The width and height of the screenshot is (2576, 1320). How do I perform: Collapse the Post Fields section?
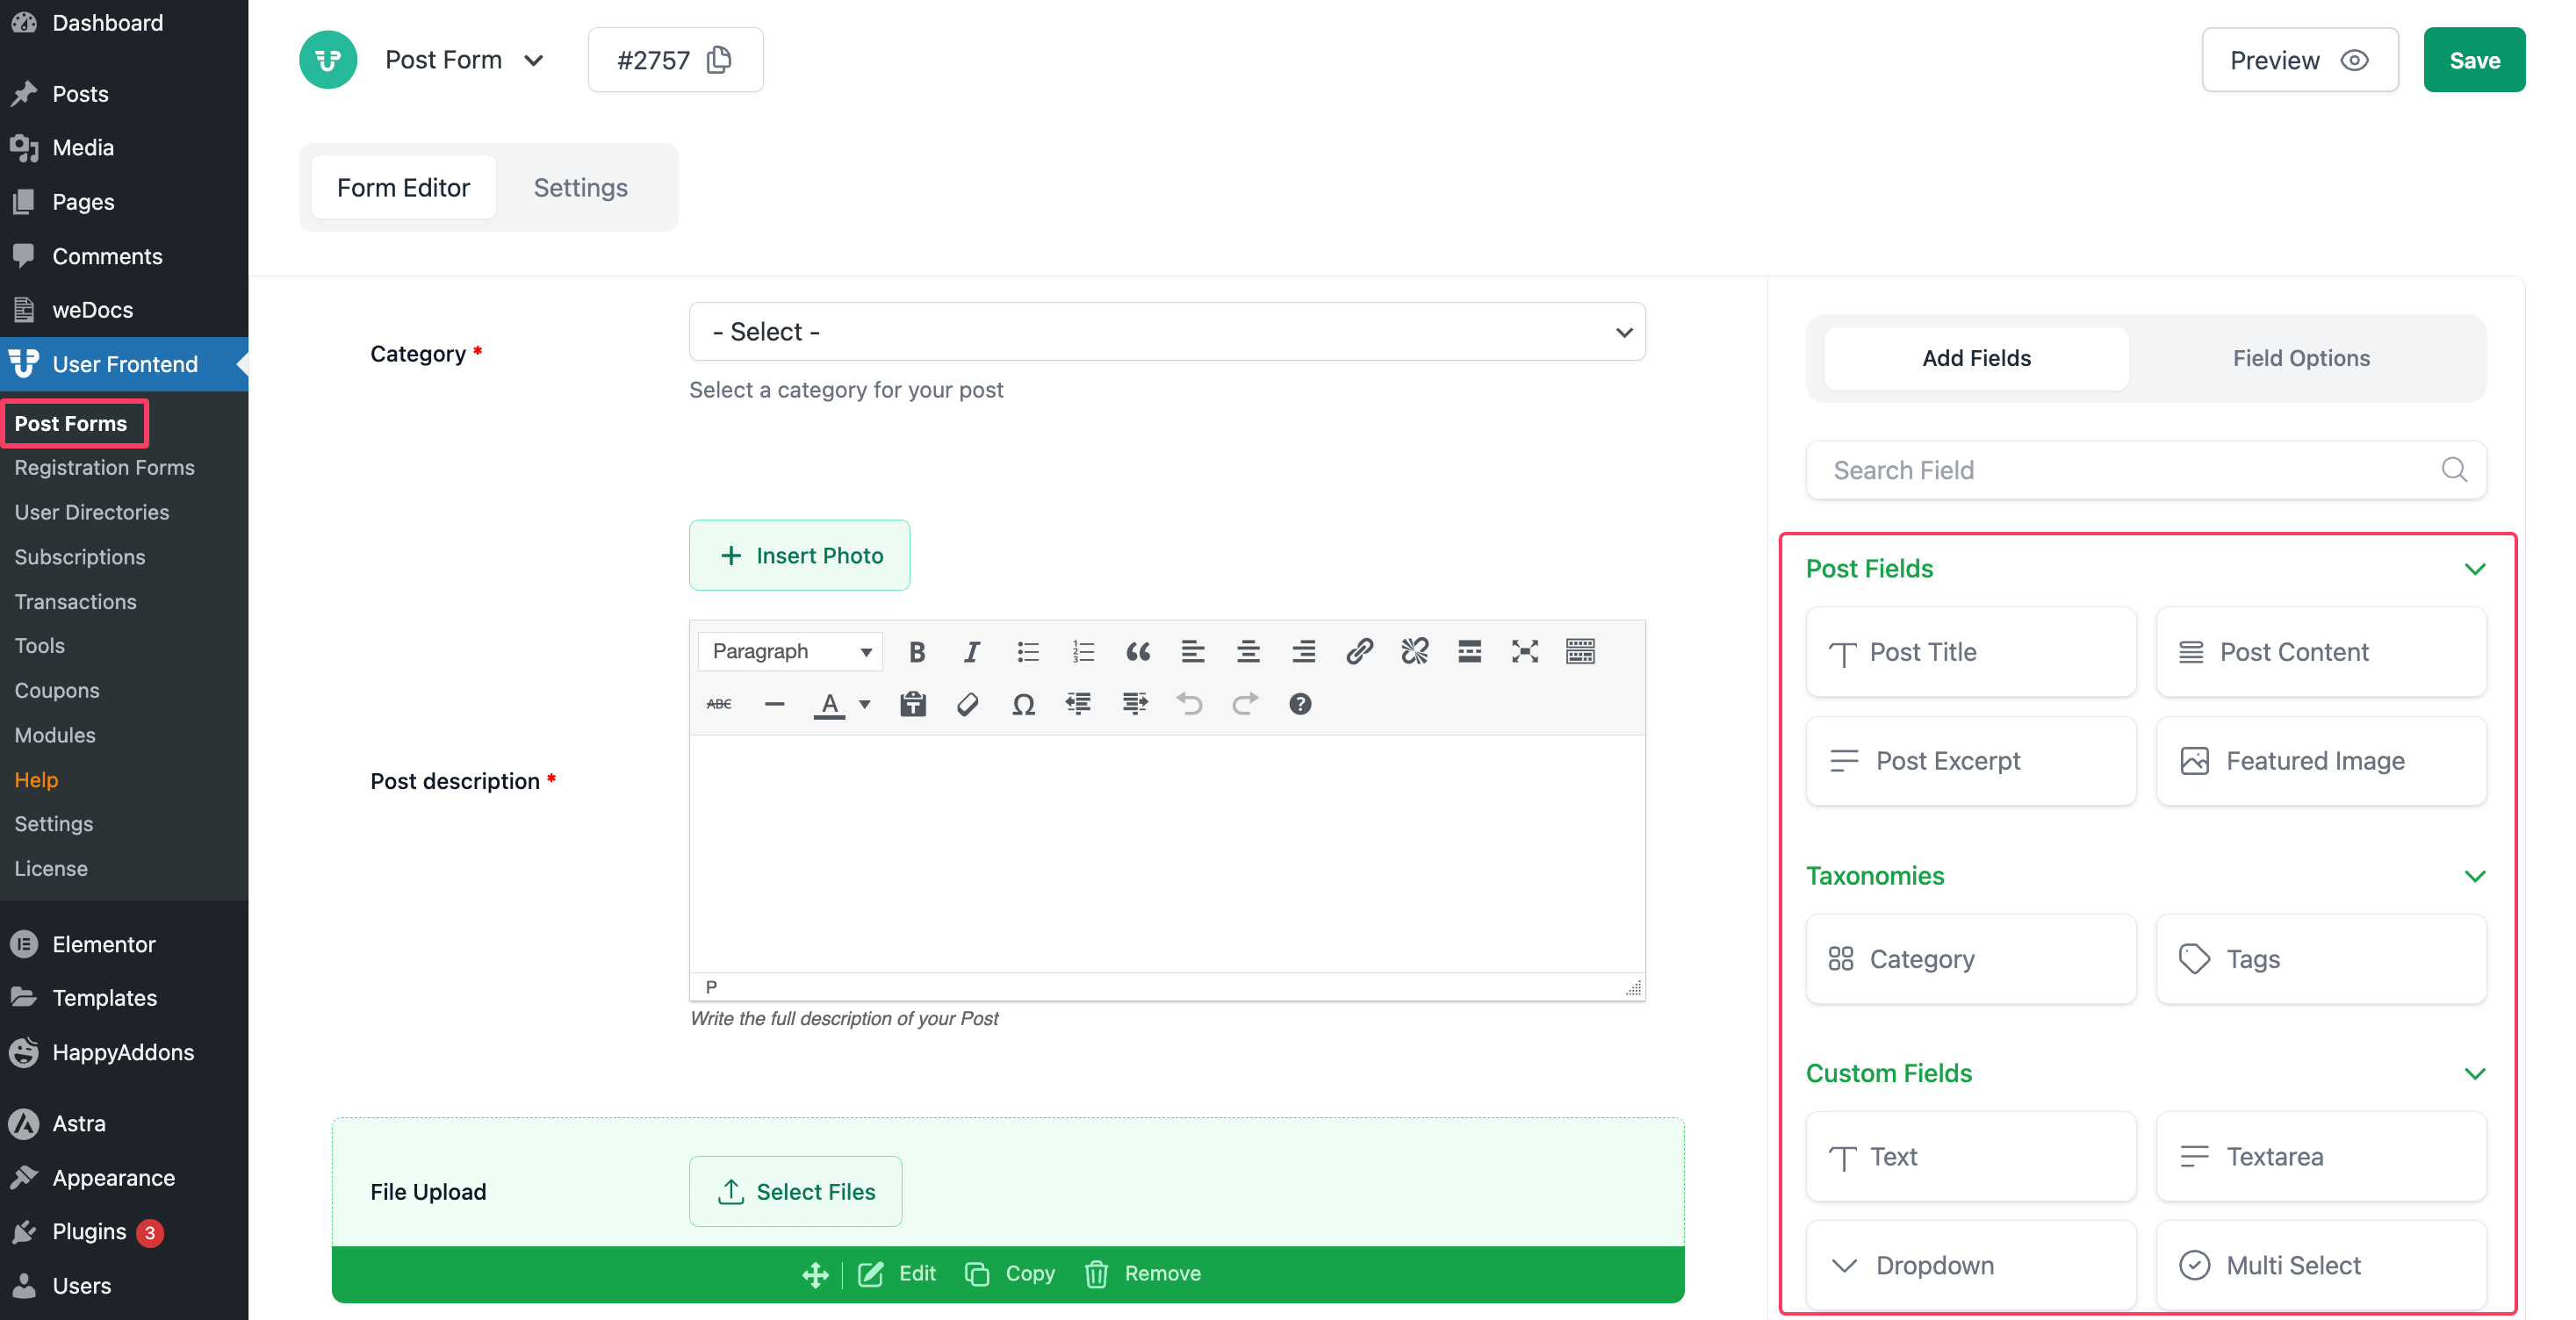[2474, 569]
